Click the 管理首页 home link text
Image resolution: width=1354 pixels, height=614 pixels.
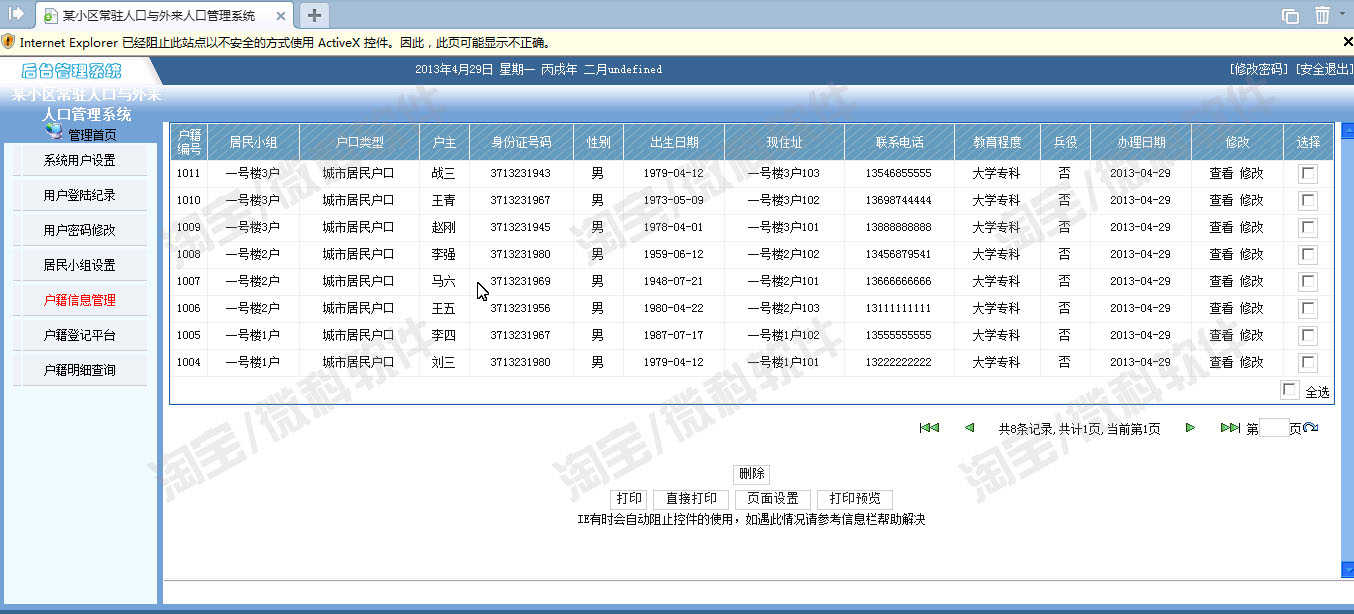point(92,134)
